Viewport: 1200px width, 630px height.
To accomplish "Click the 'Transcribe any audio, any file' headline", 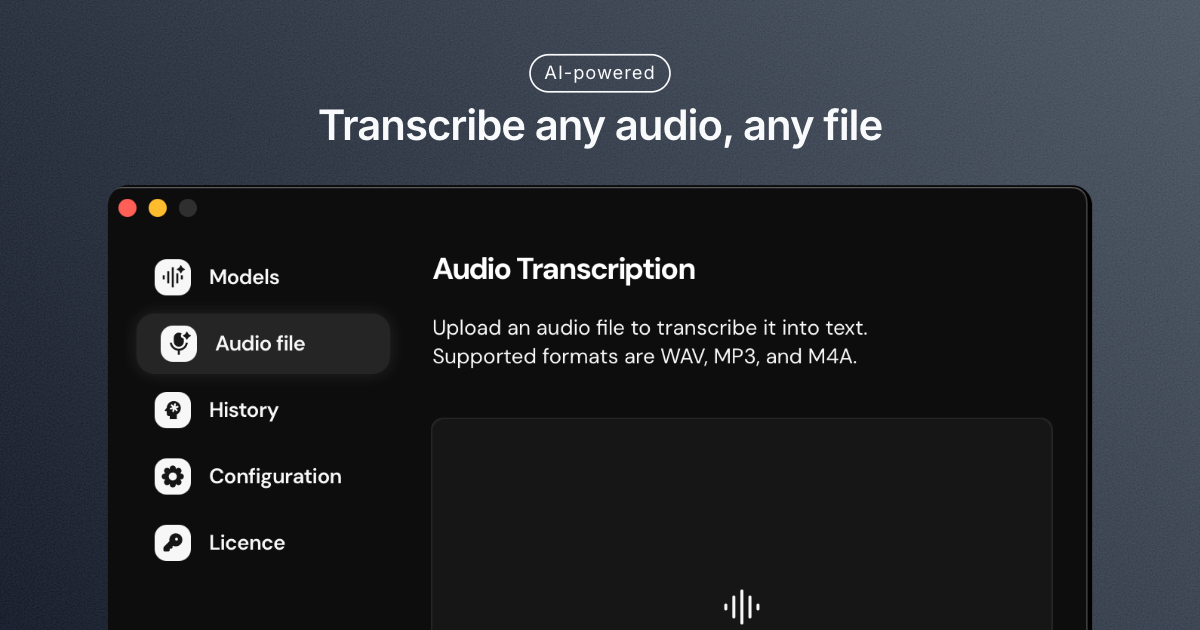I will (x=600, y=126).
